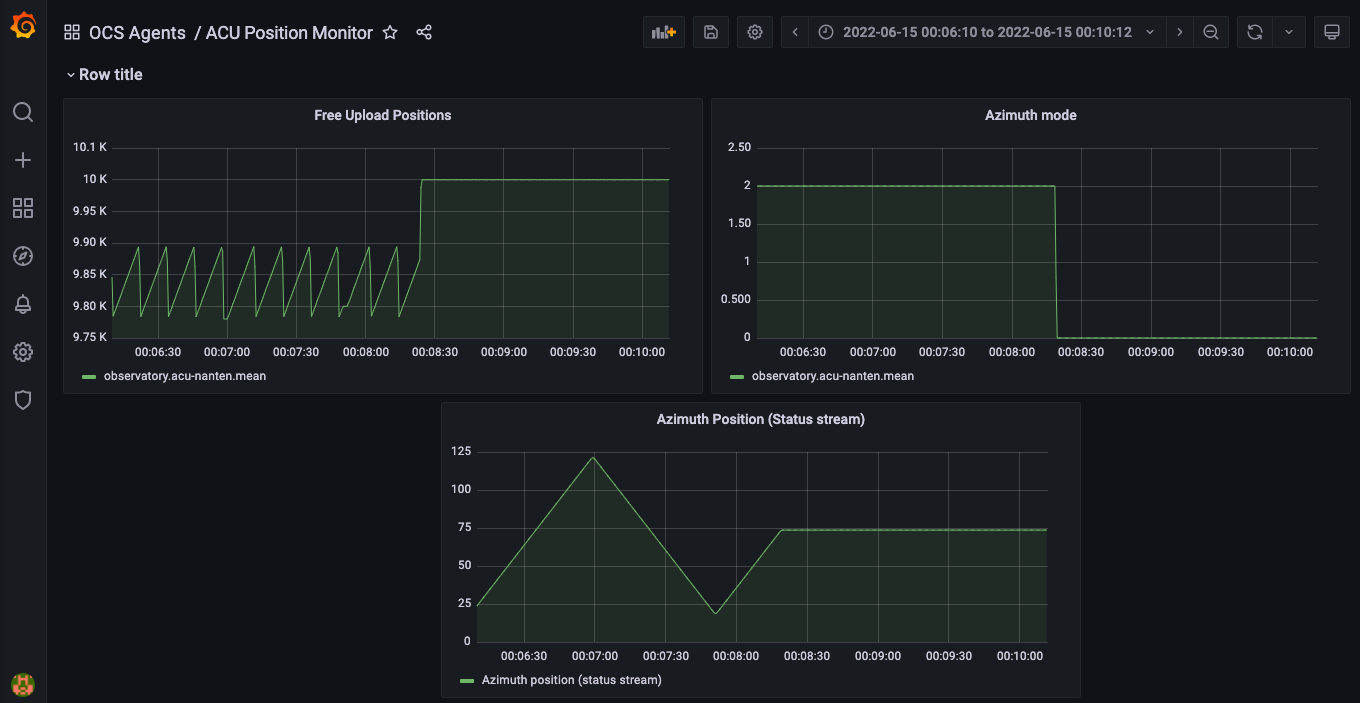Click the OCS Agents folder link
The width and height of the screenshot is (1360, 703).
click(137, 33)
